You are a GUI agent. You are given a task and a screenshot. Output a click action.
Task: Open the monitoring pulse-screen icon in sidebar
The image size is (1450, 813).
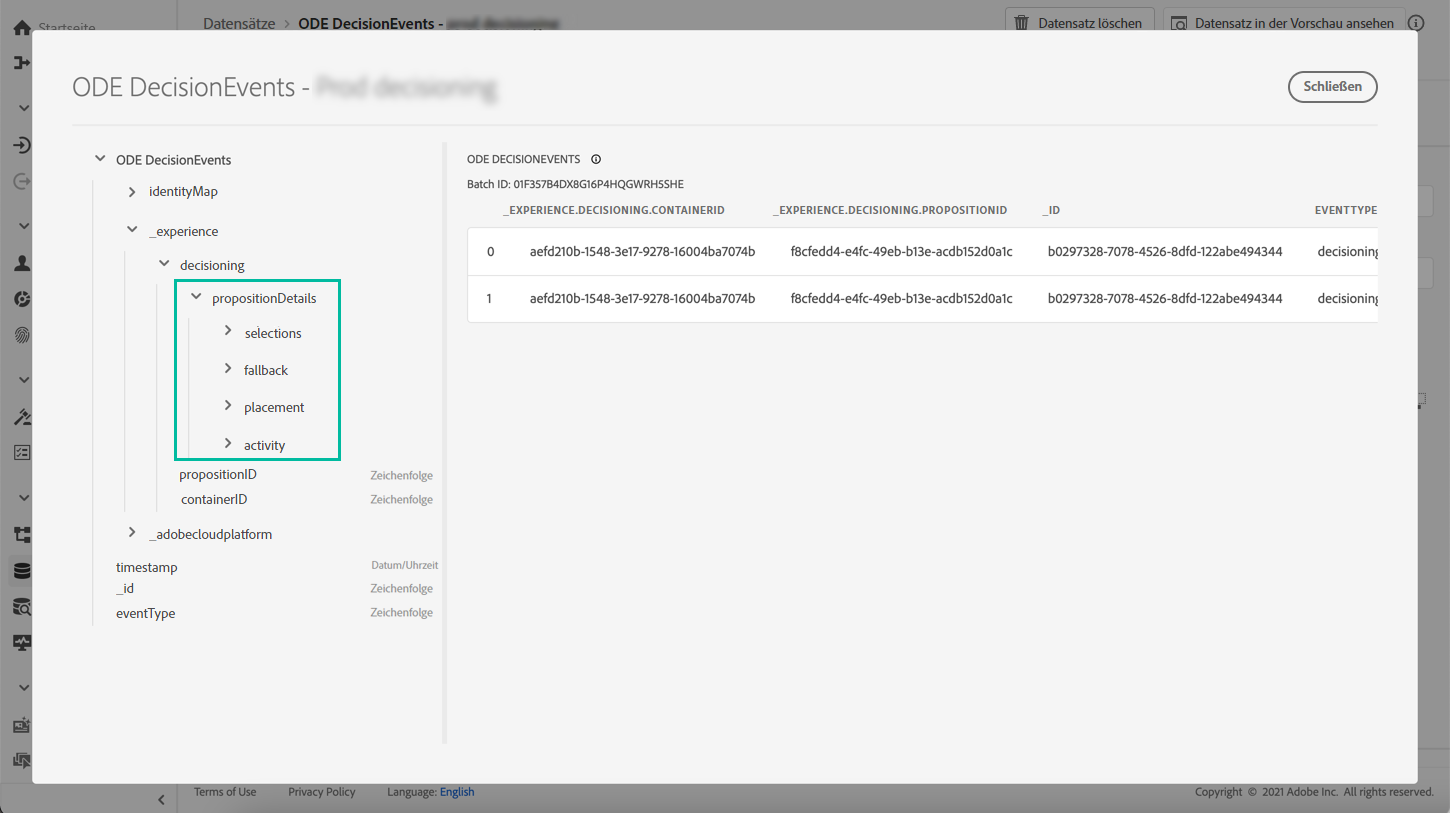tap(21, 642)
